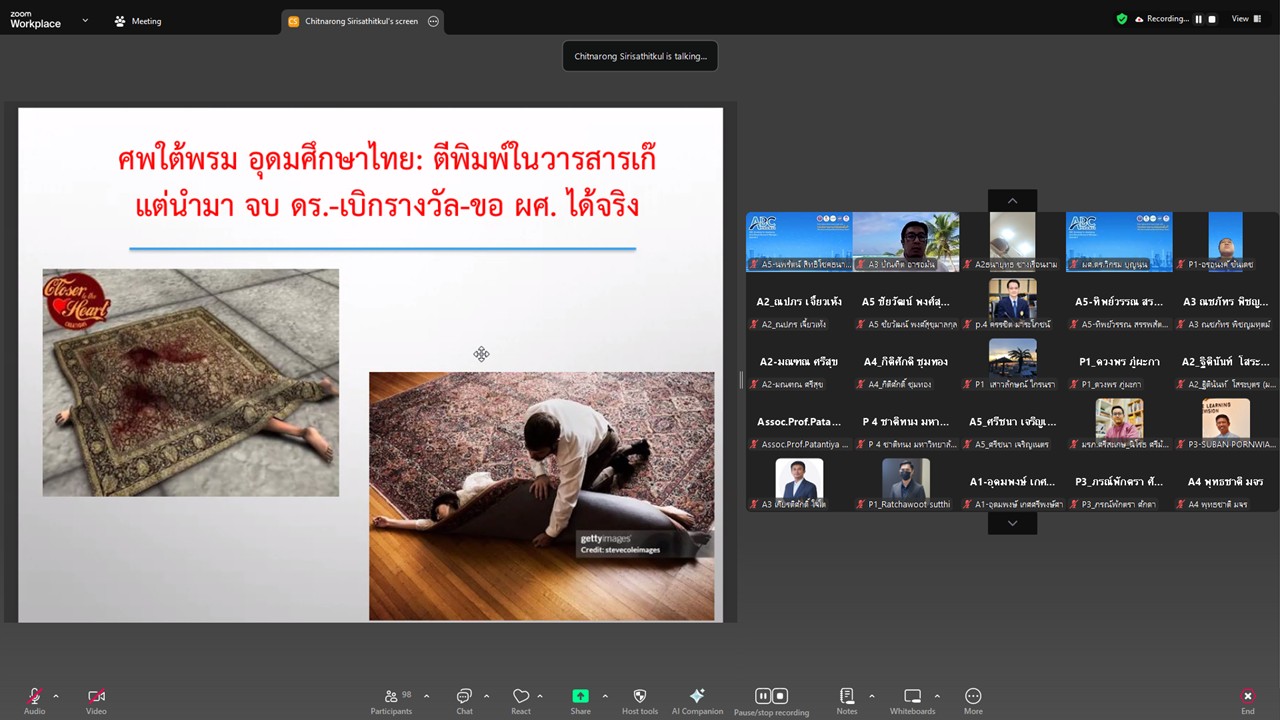1280x720 pixels.
Task: Turn on the camera with Video icon
Action: (96, 696)
